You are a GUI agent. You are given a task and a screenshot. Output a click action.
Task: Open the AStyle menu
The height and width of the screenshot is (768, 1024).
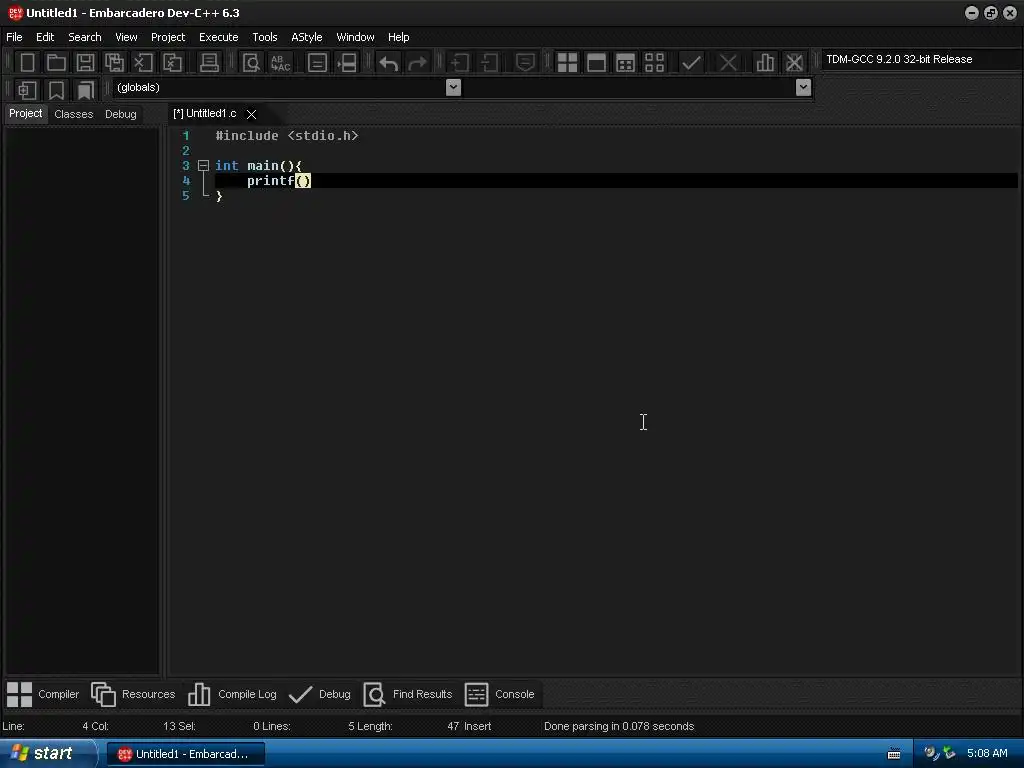307,37
